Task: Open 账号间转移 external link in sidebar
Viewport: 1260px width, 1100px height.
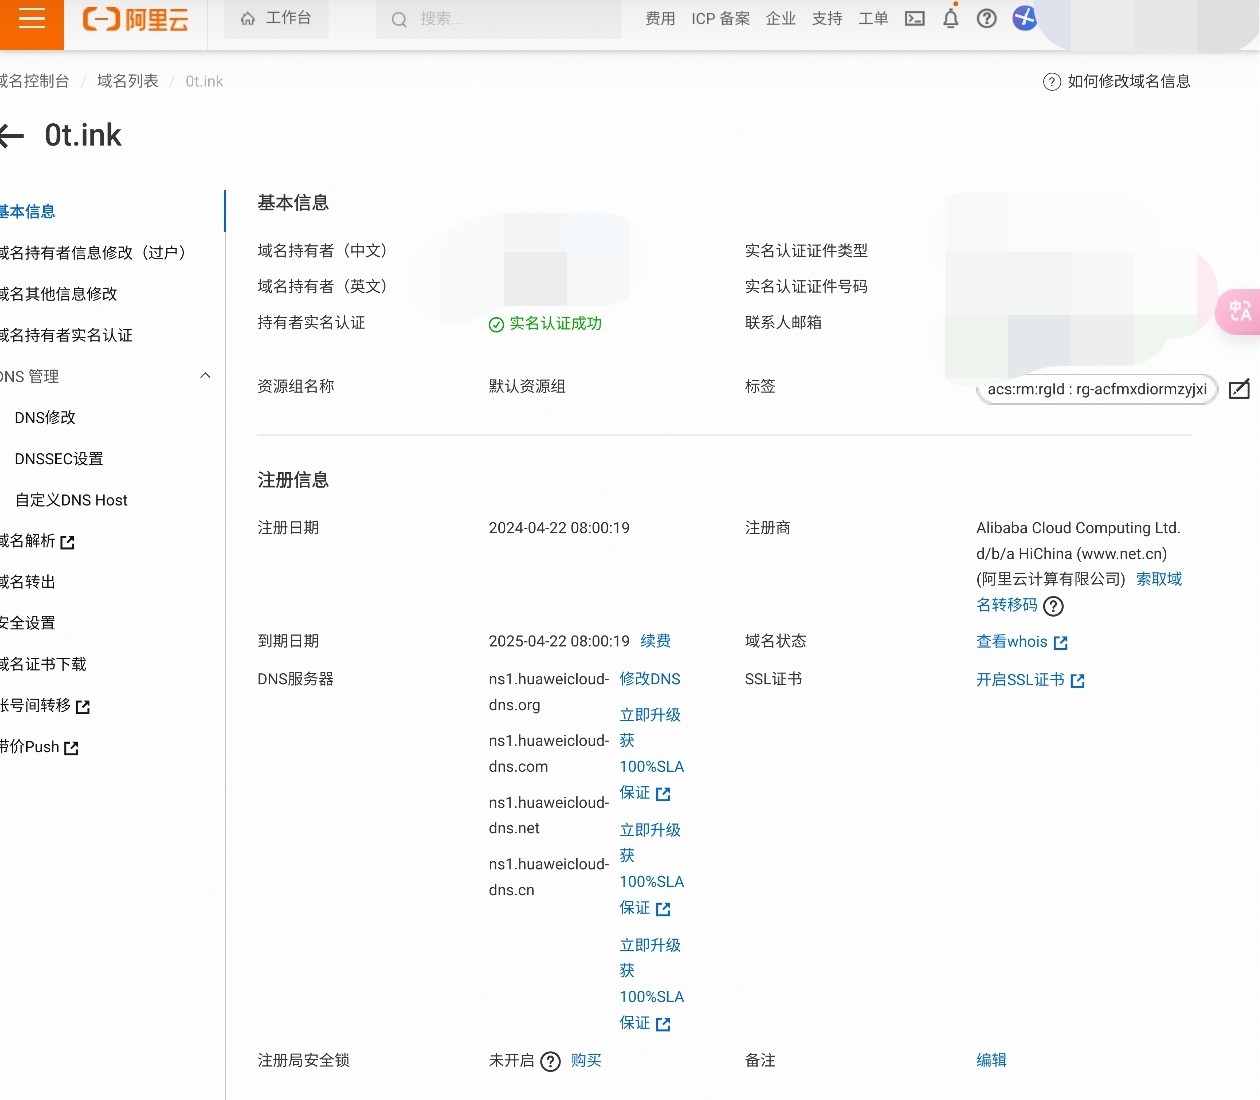Action: coord(45,706)
